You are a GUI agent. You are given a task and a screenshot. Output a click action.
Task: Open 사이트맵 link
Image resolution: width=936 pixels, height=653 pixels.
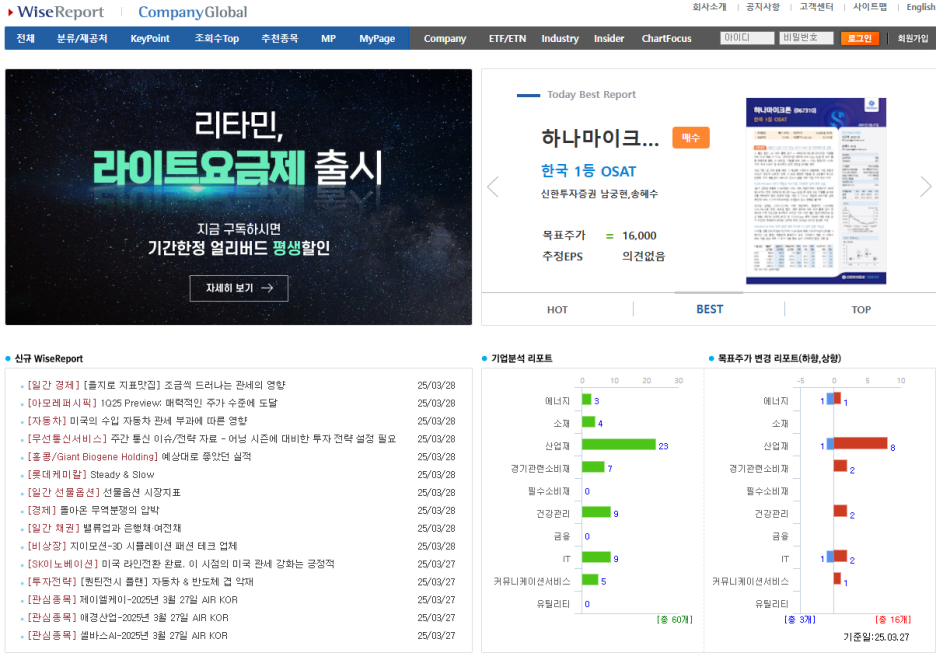pyautogui.click(x=870, y=7)
